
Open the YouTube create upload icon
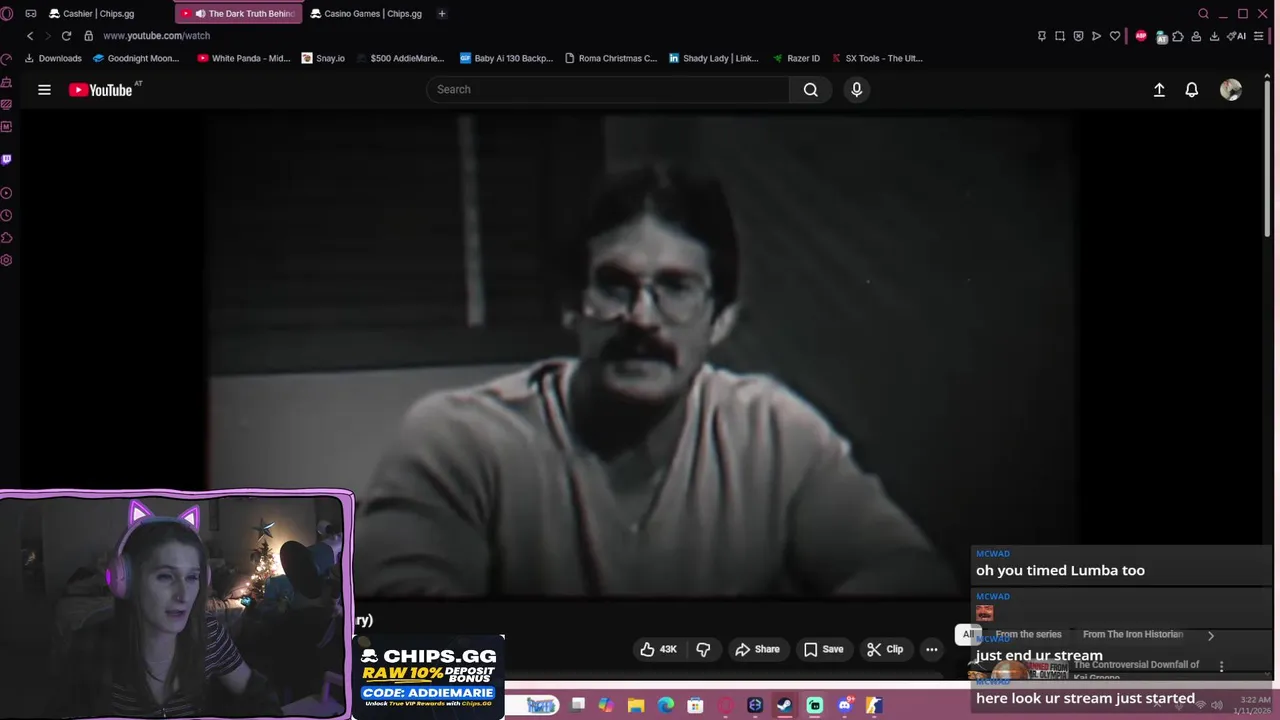pyautogui.click(x=1159, y=90)
